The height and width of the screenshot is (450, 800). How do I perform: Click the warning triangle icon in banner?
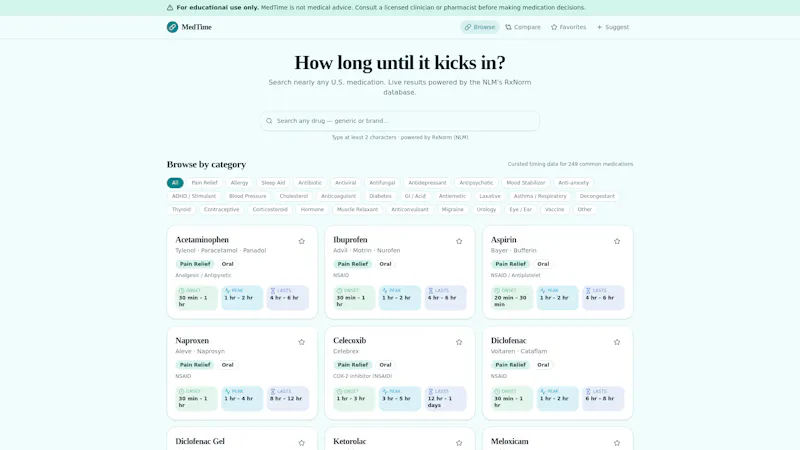click(x=170, y=8)
